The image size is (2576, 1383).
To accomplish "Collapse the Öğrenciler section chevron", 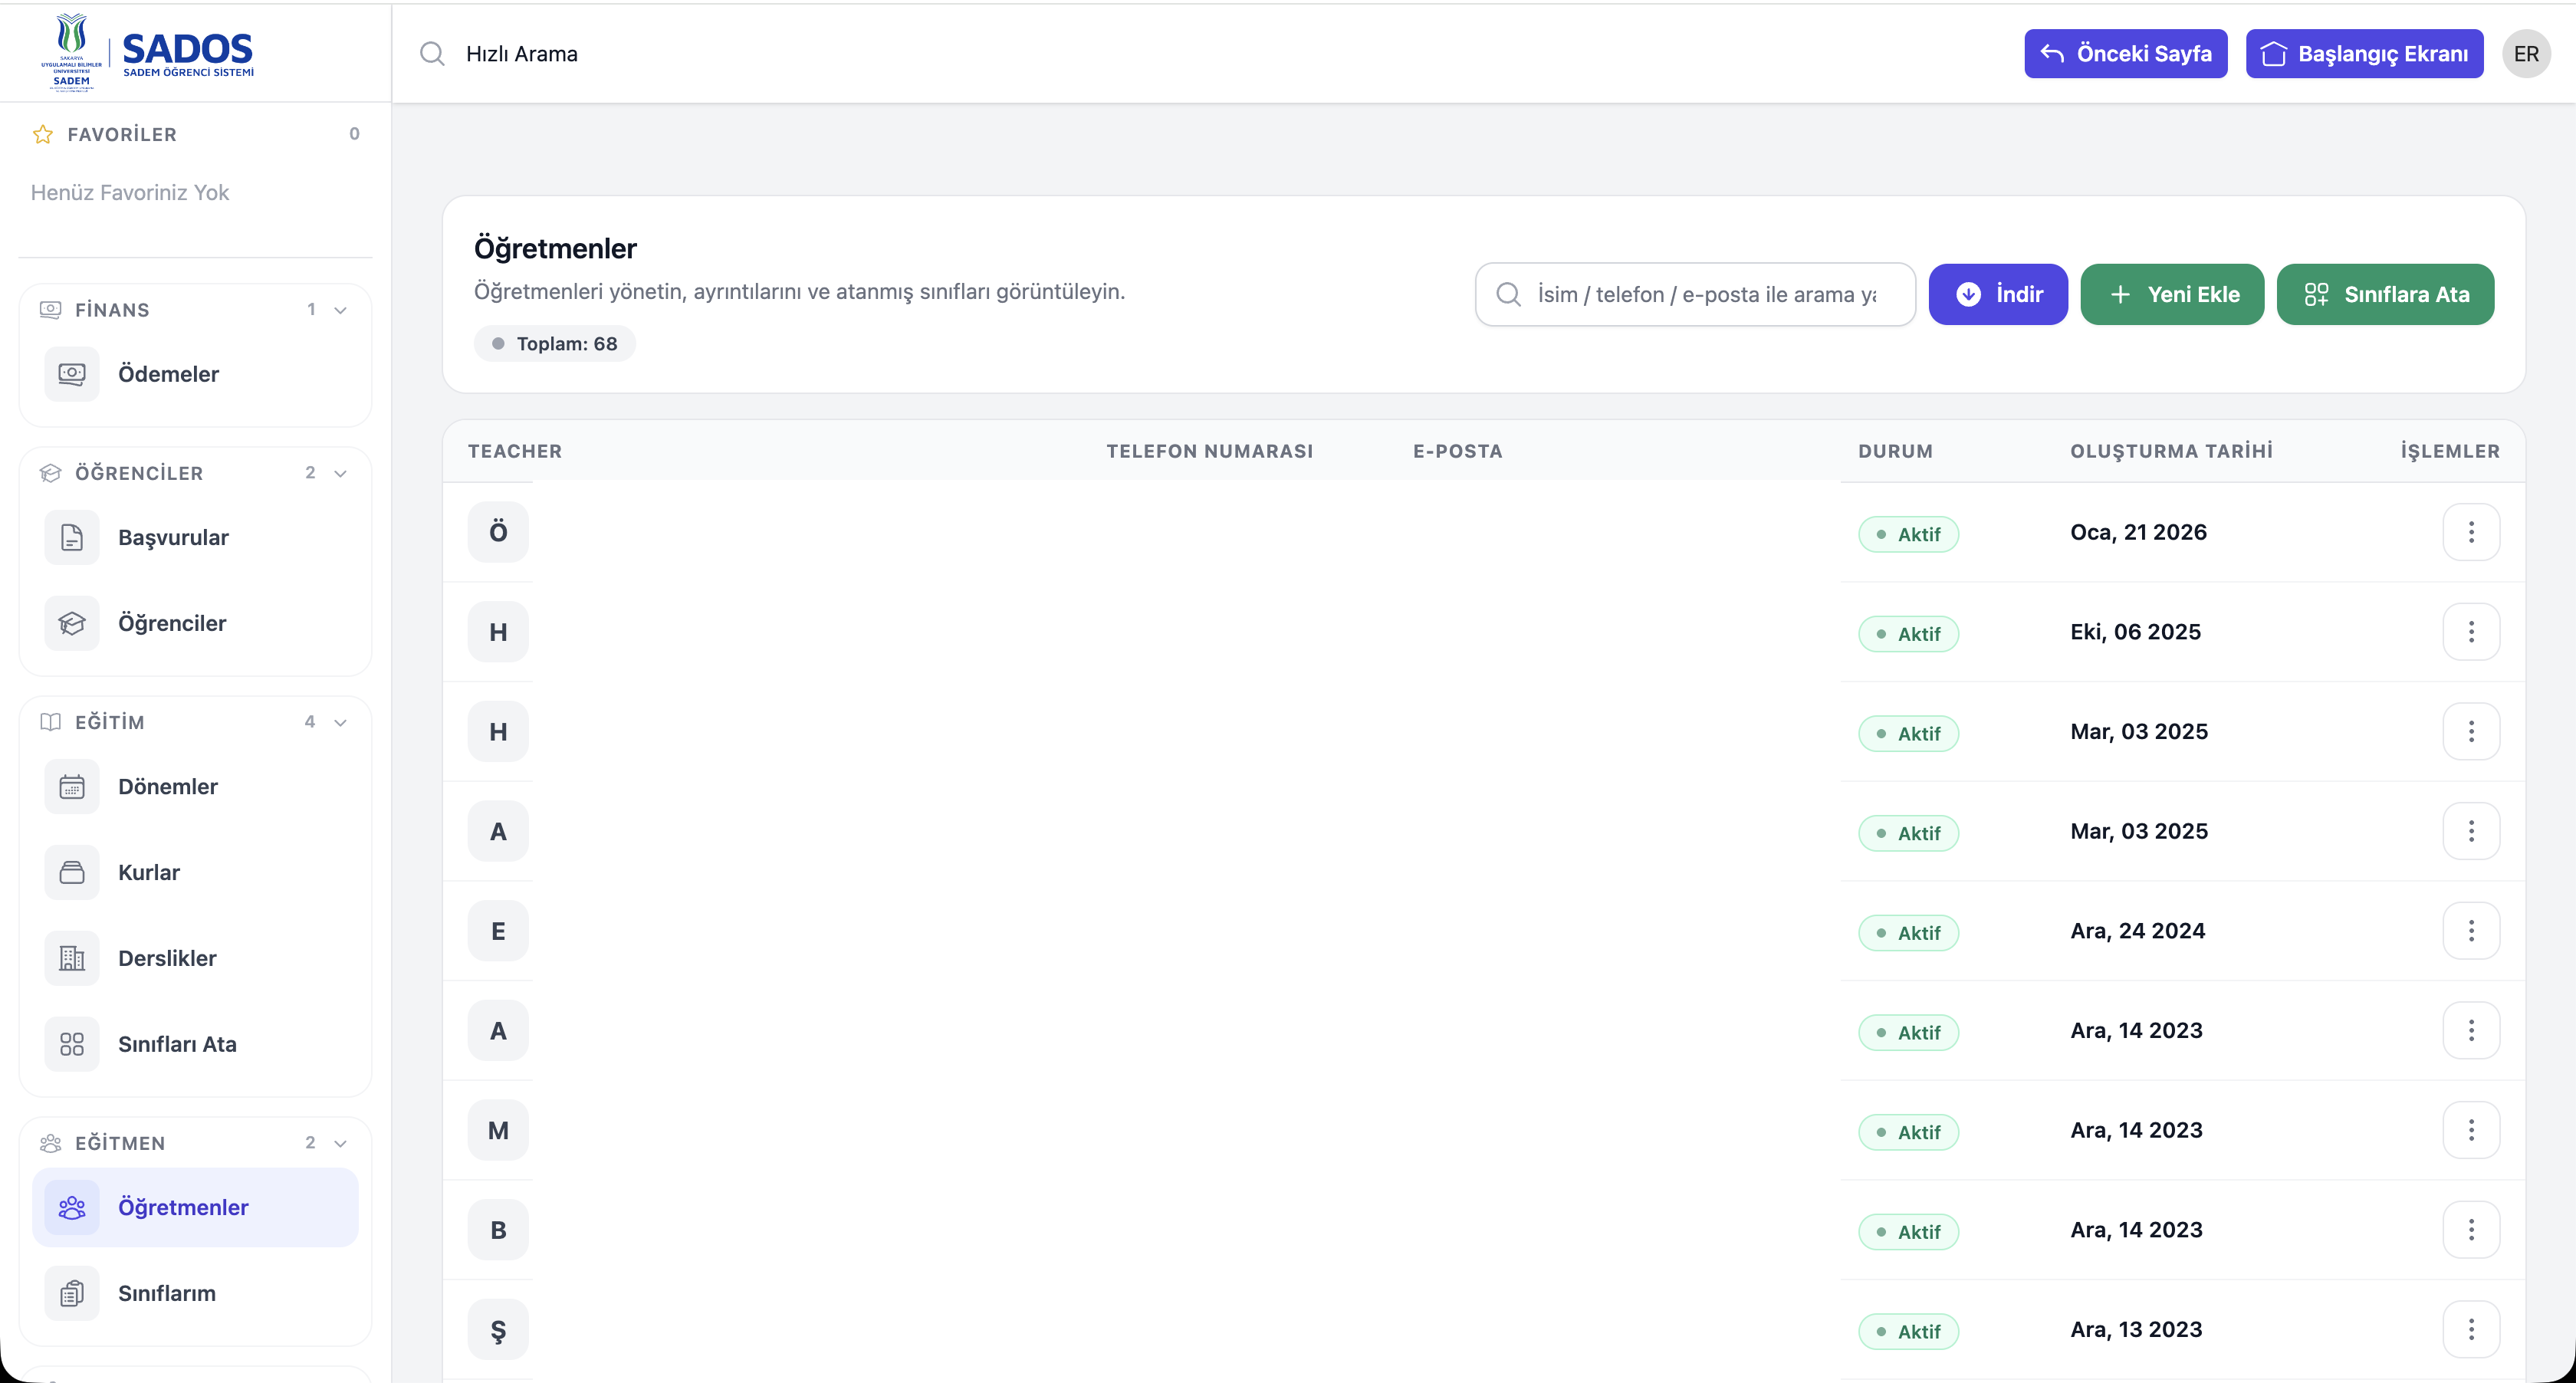I will (x=341, y=473).
